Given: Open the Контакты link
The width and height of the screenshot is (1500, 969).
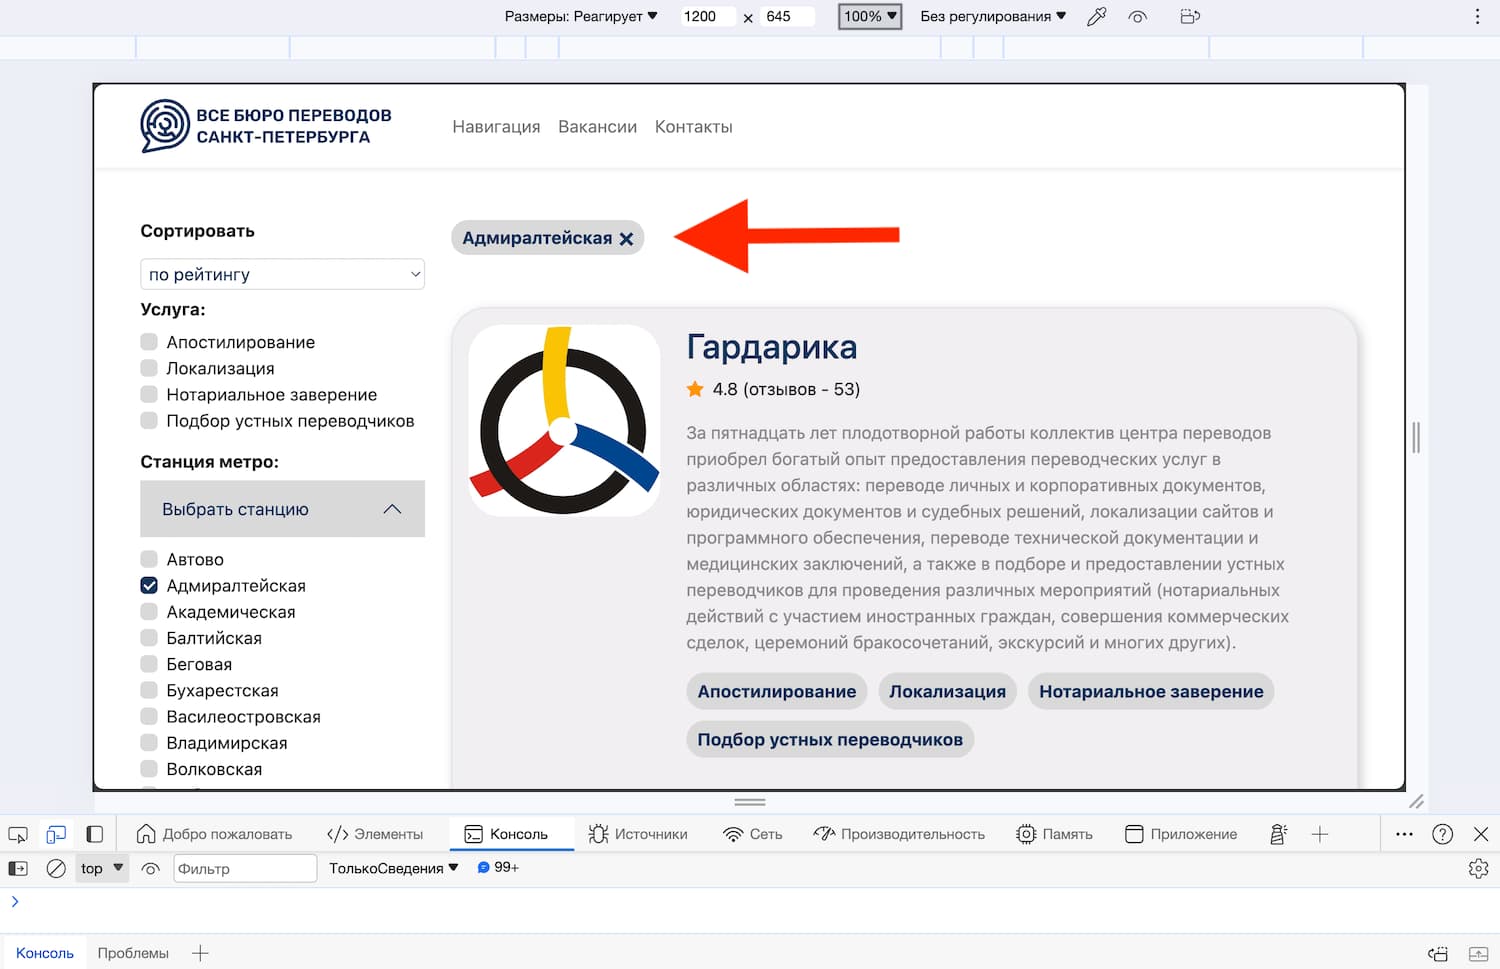Looking at the screenshot, I should tap(694, 127).
